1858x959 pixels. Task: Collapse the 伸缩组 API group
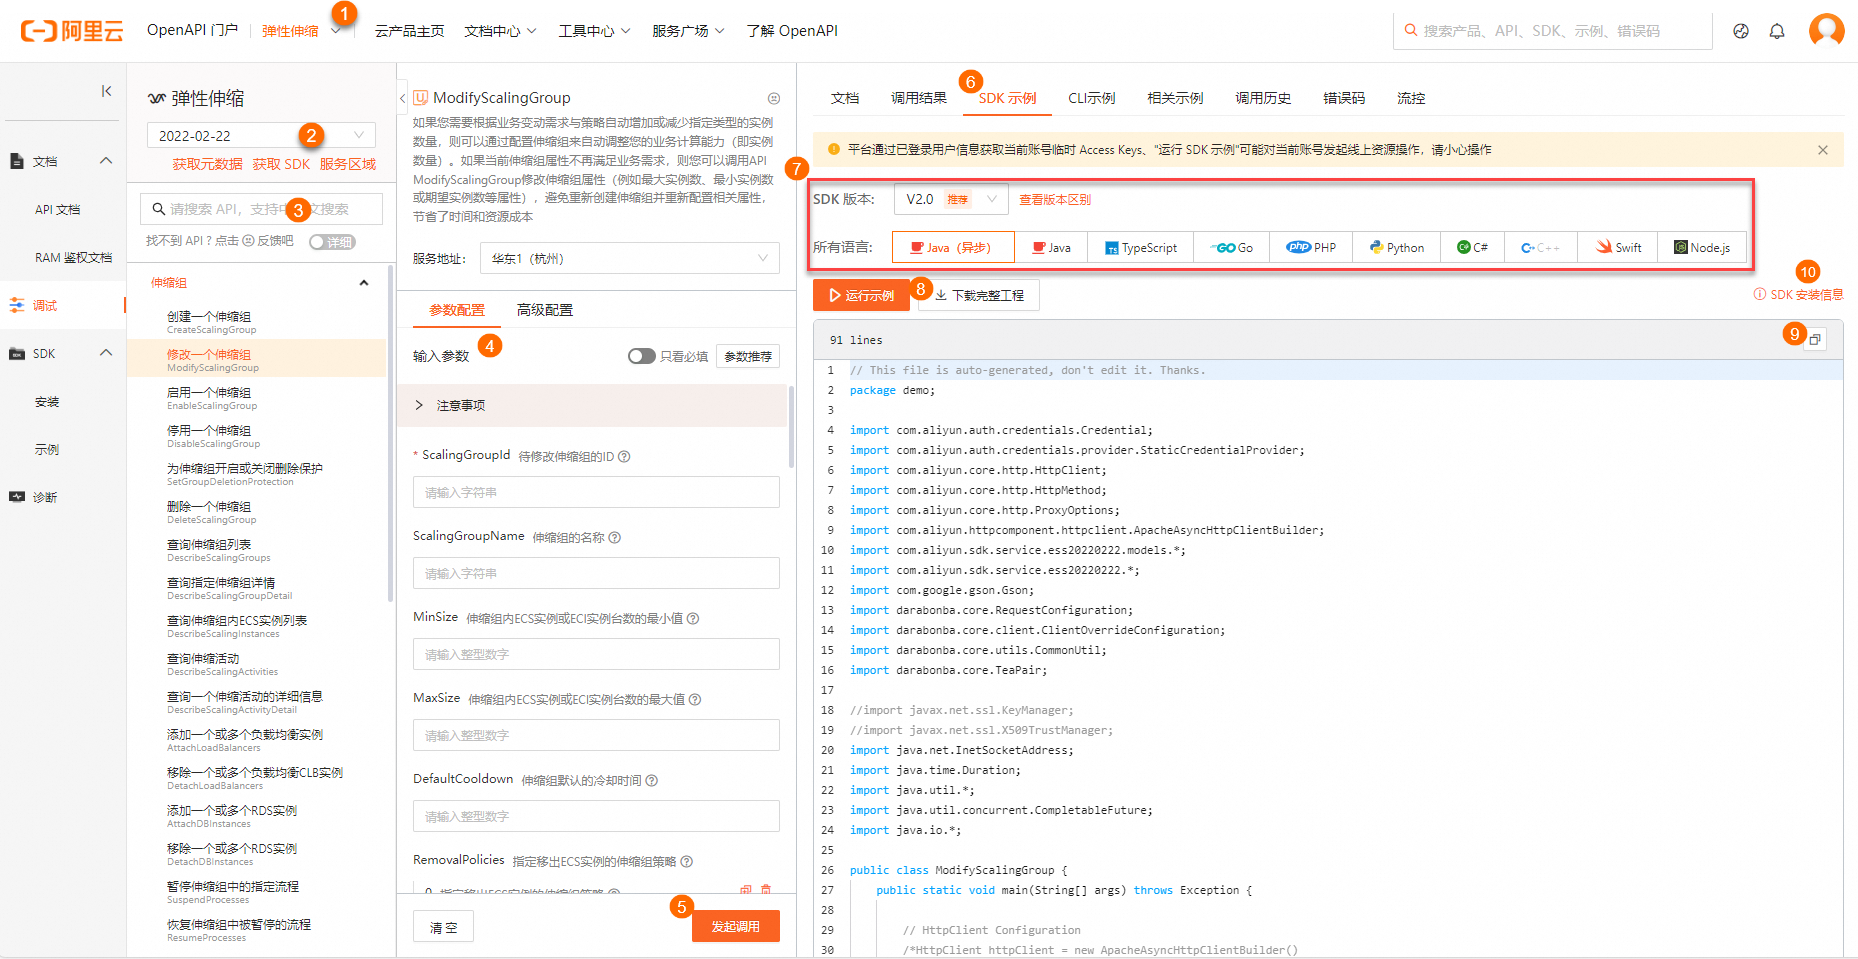pos(364,283)
